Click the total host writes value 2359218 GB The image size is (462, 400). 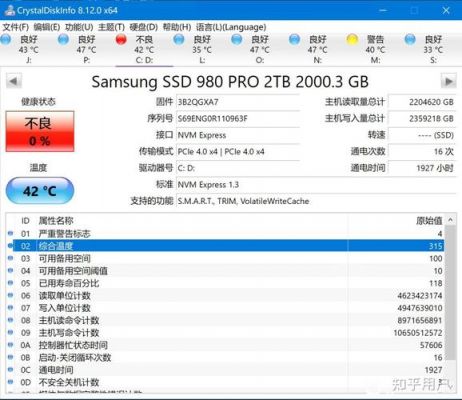click(x=422, y=118)
